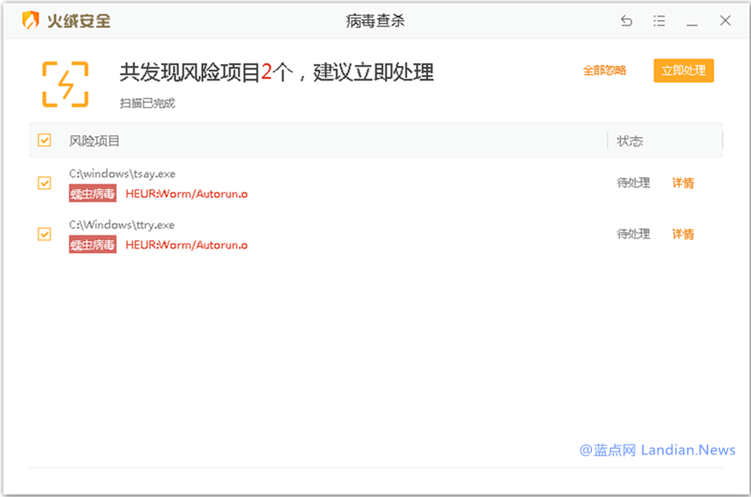751x497 pixels.
Task: Select the C:\Windows\ttry.exe file path
Action: click(122, 225)
